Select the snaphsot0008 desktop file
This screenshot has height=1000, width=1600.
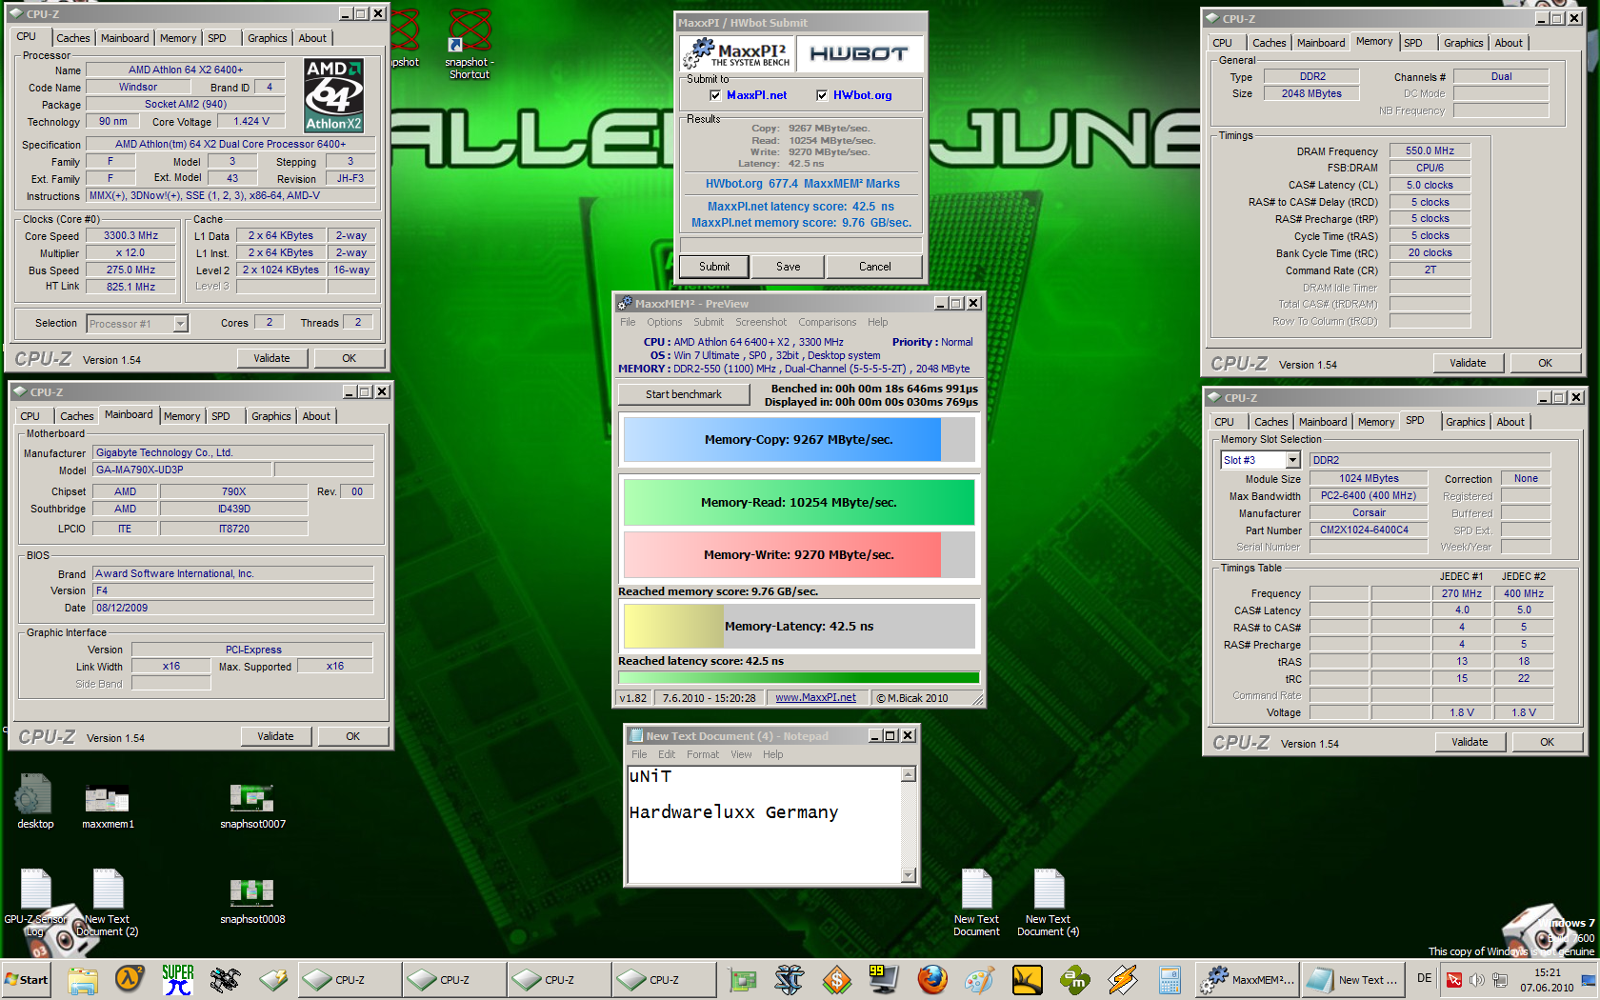[x=252, y=900]
